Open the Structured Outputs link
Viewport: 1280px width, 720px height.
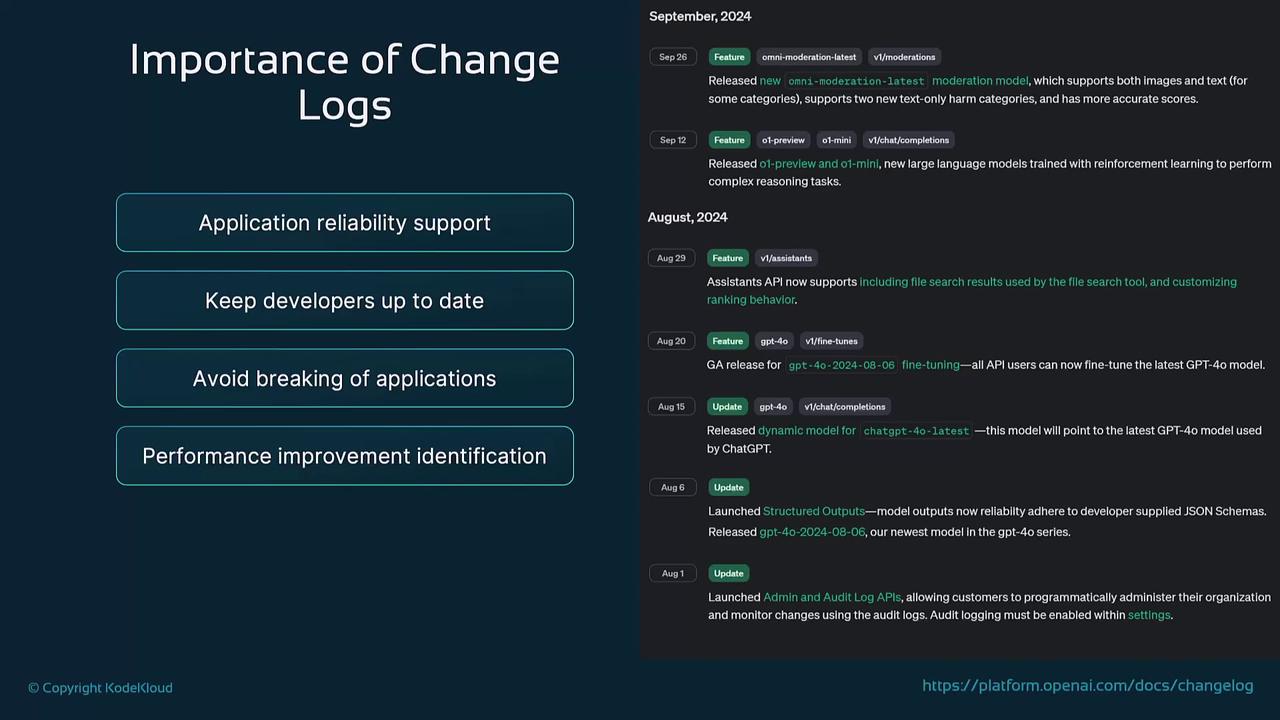point(813,511)
